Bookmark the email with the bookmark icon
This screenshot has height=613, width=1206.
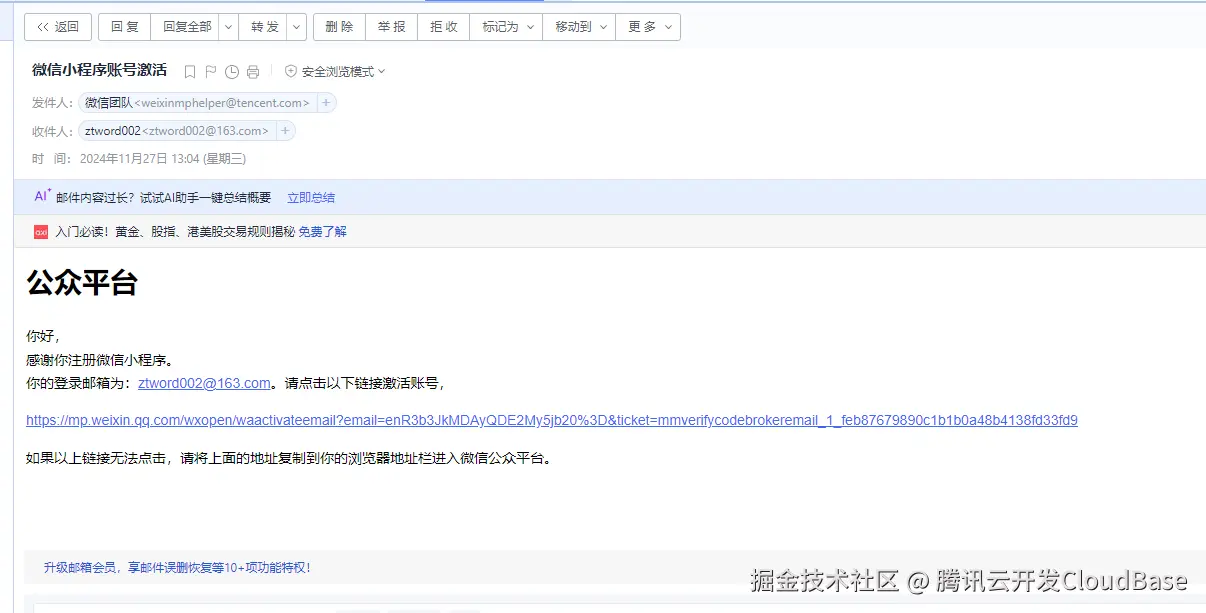(x=190, y=72)
